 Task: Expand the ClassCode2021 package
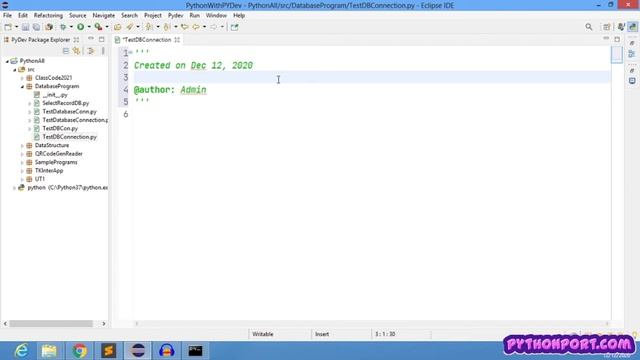coord(22,78)
